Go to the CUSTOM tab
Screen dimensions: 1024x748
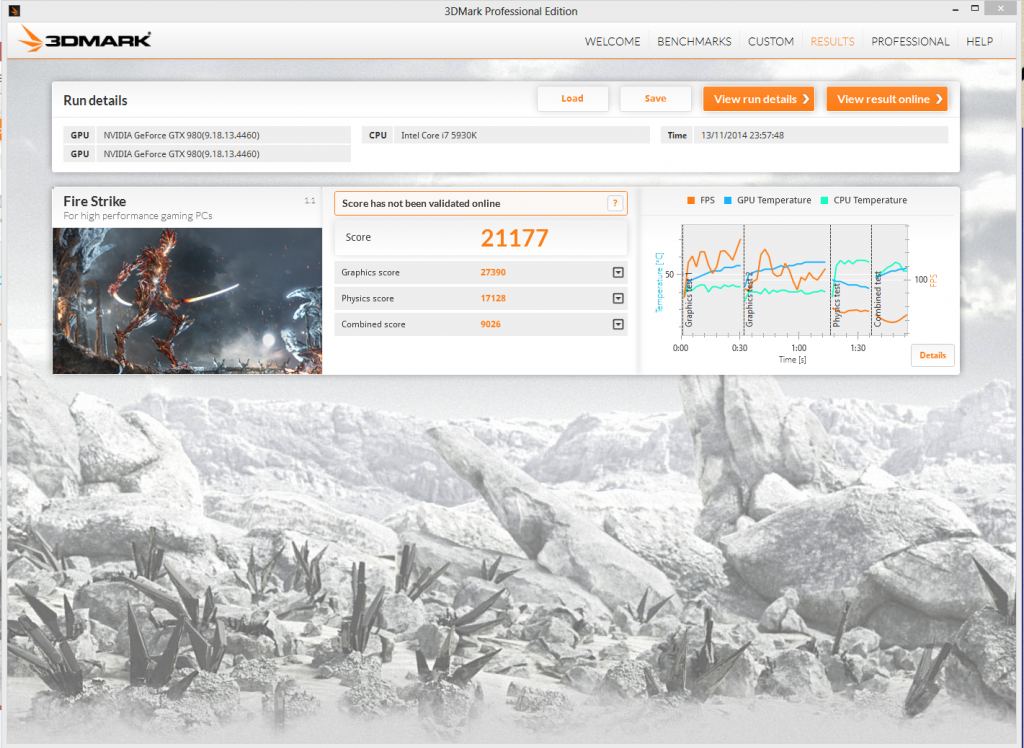click(x=771, y=41)
